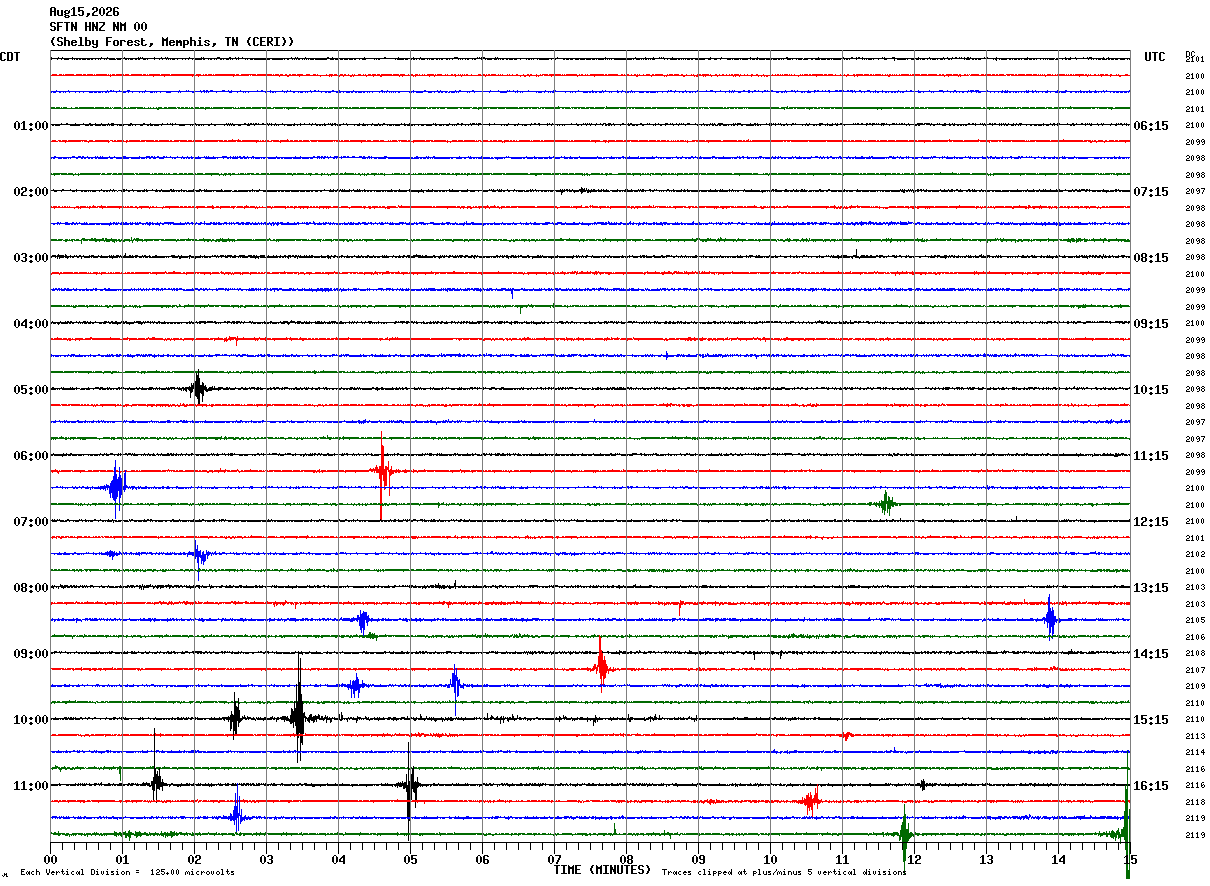The width and height of the screenshot is (1210, 886).
Task: Select the SFTN HNZ NM 00 station title
Action: click(x=99, y=27)
